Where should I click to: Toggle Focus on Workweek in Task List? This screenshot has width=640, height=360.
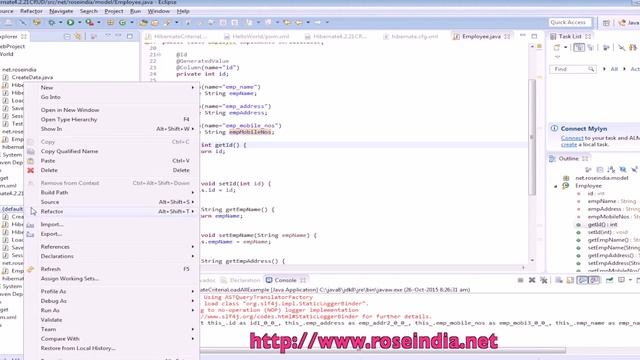(606, 47)
